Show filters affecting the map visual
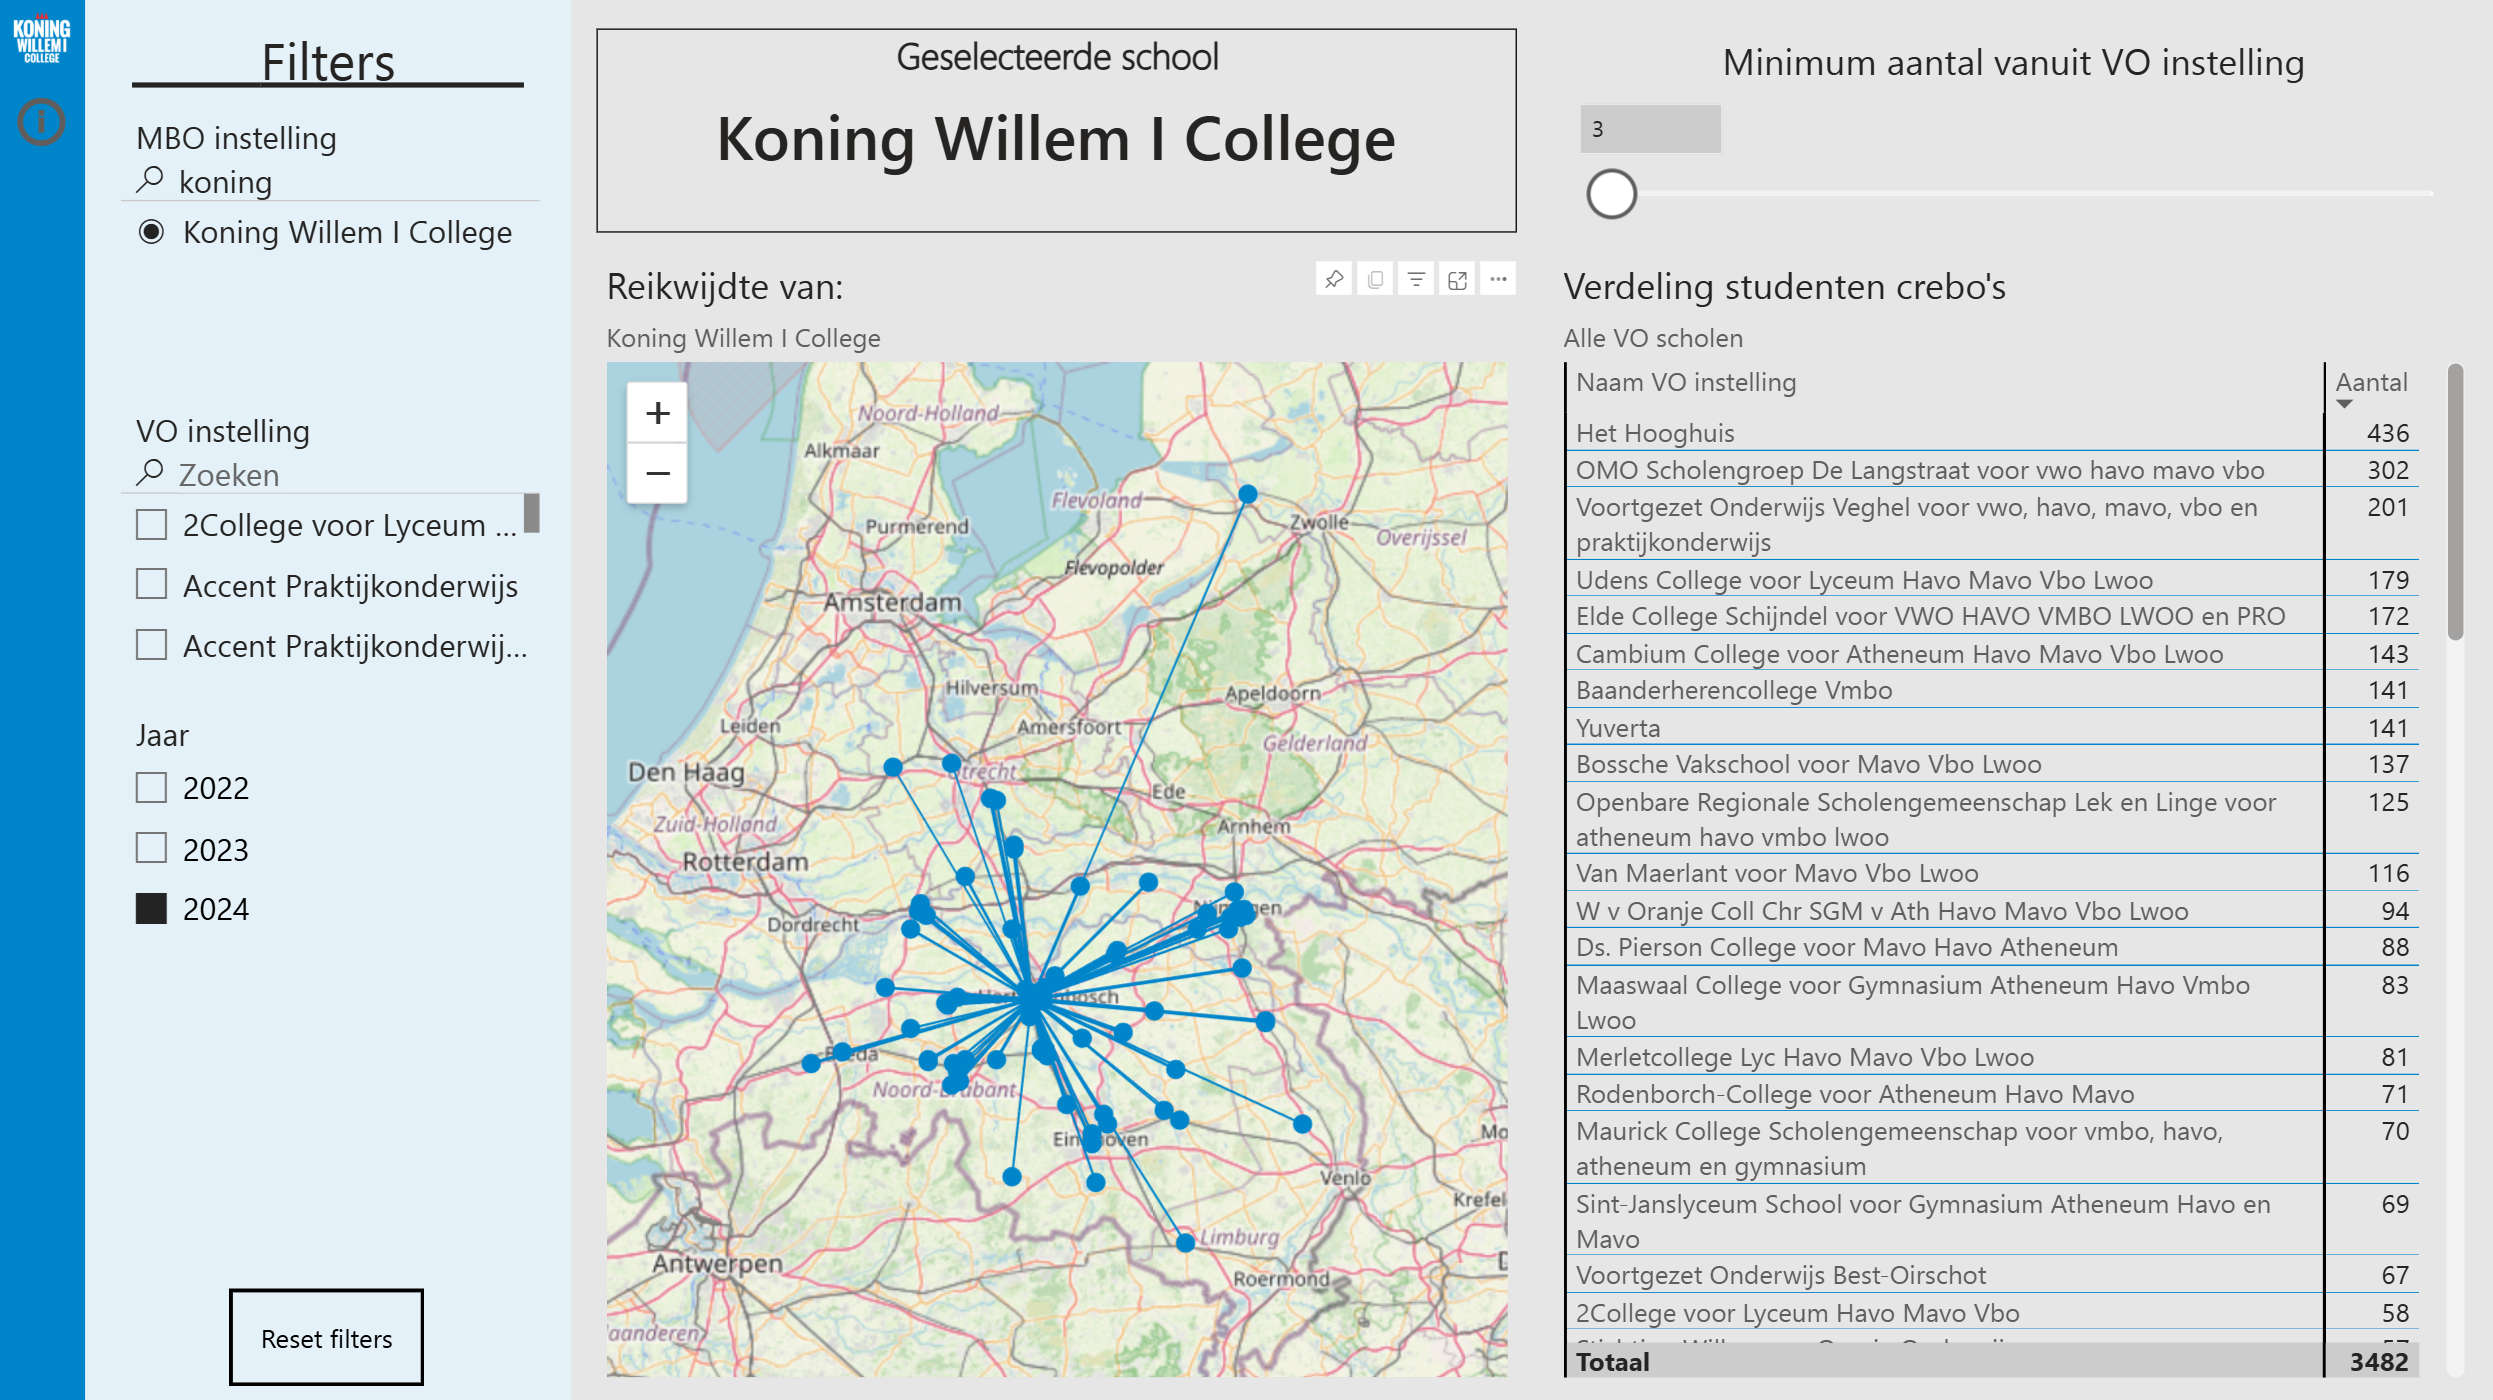 coord(1416,279)
